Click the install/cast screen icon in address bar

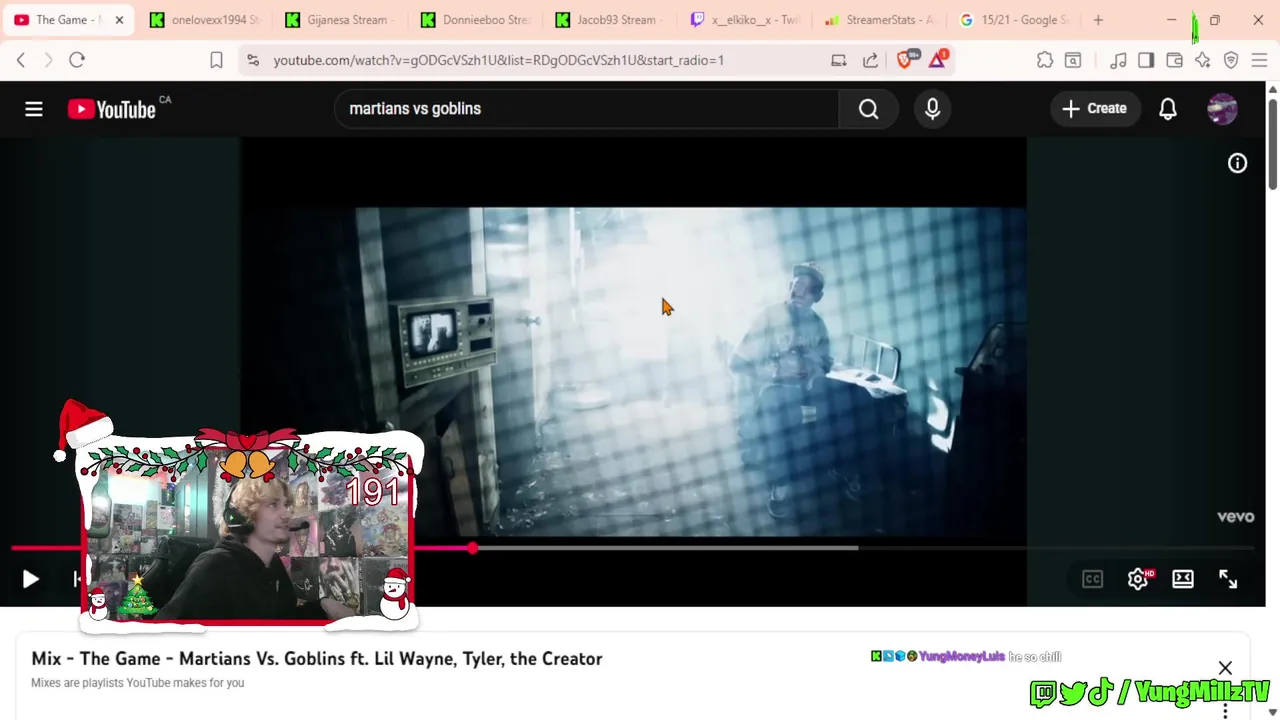(x=839, y=60)
